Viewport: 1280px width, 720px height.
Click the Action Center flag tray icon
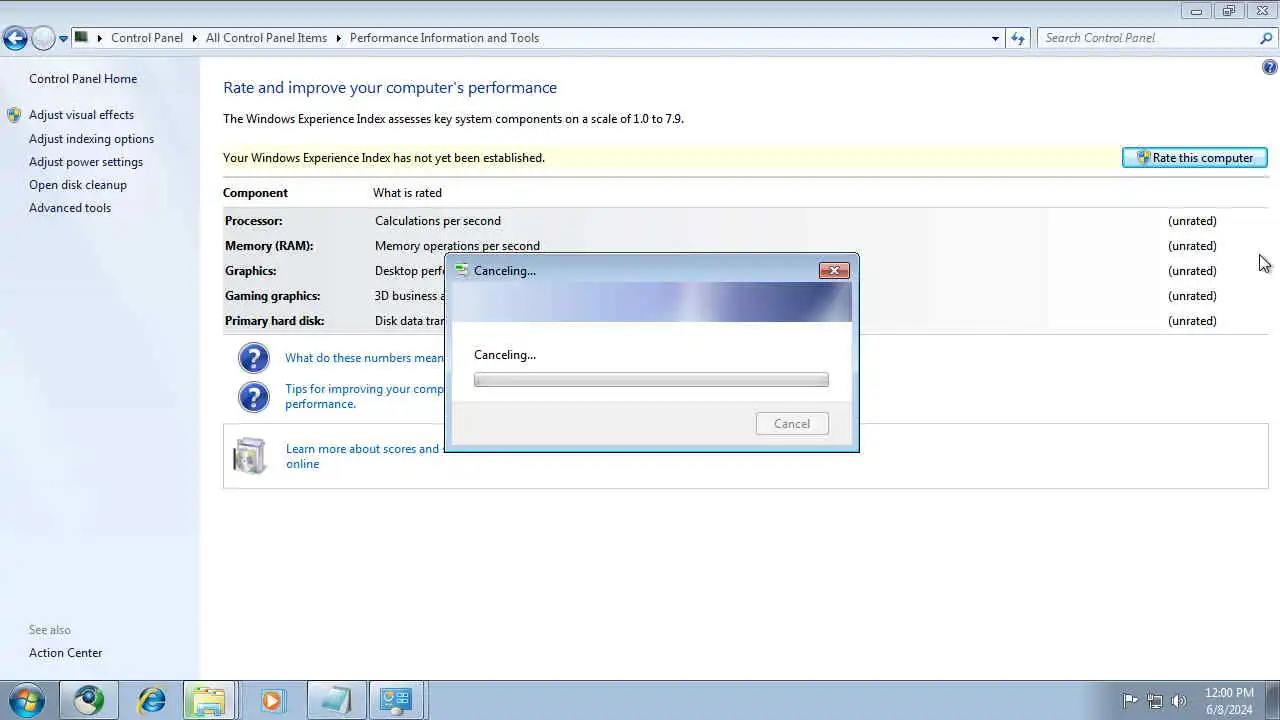tap(1130, 701)
